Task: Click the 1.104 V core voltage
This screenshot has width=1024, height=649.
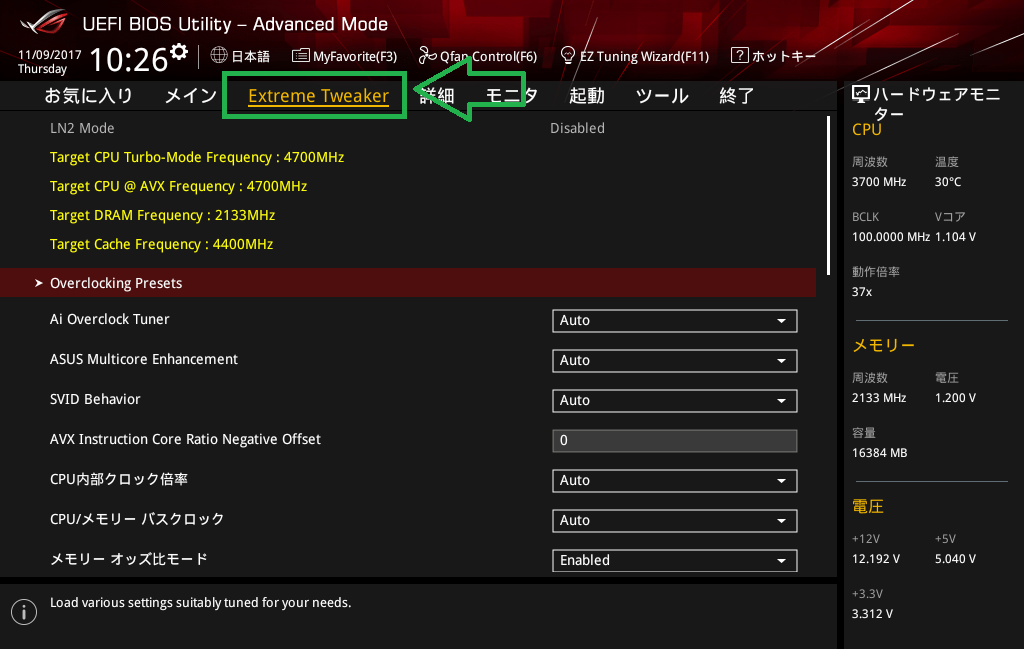Action: click(x=955, y=236)
